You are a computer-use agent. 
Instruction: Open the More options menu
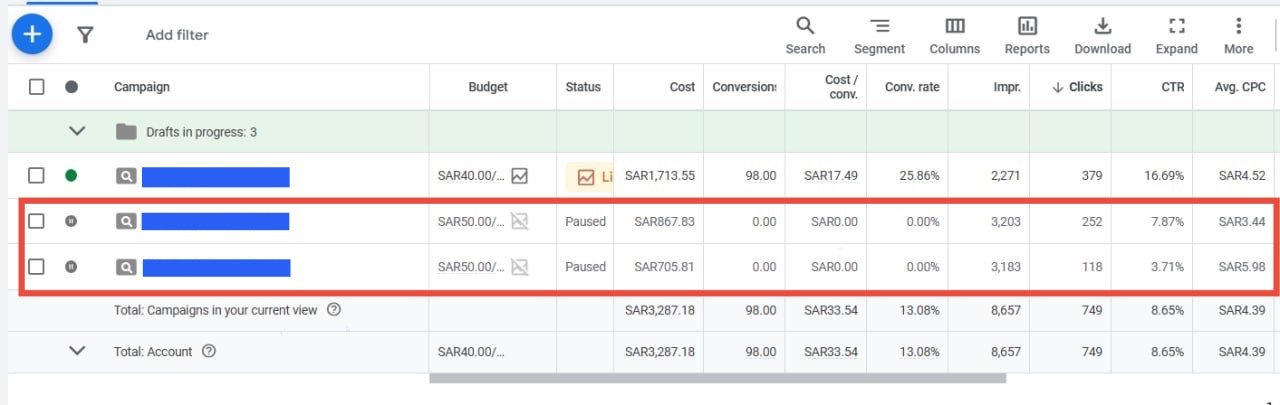(x=1238, y=36)
